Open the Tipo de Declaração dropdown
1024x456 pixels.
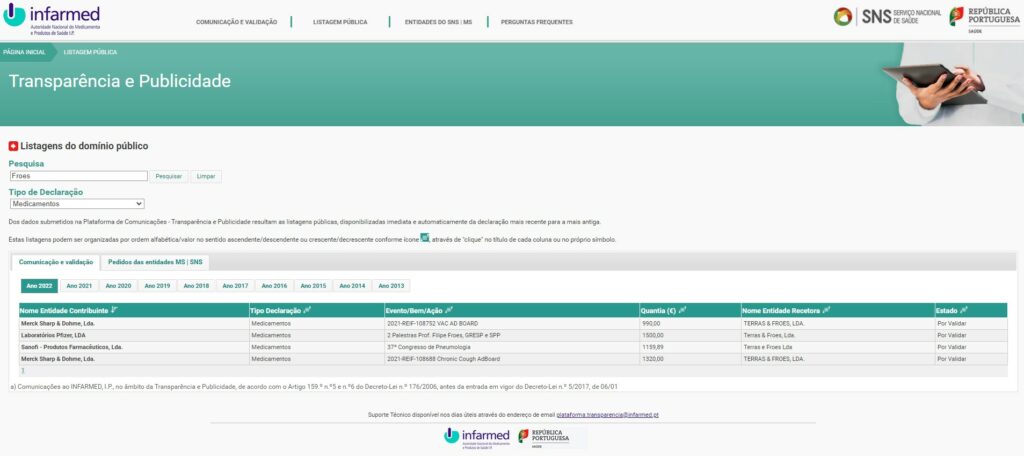tap(77, 203)
